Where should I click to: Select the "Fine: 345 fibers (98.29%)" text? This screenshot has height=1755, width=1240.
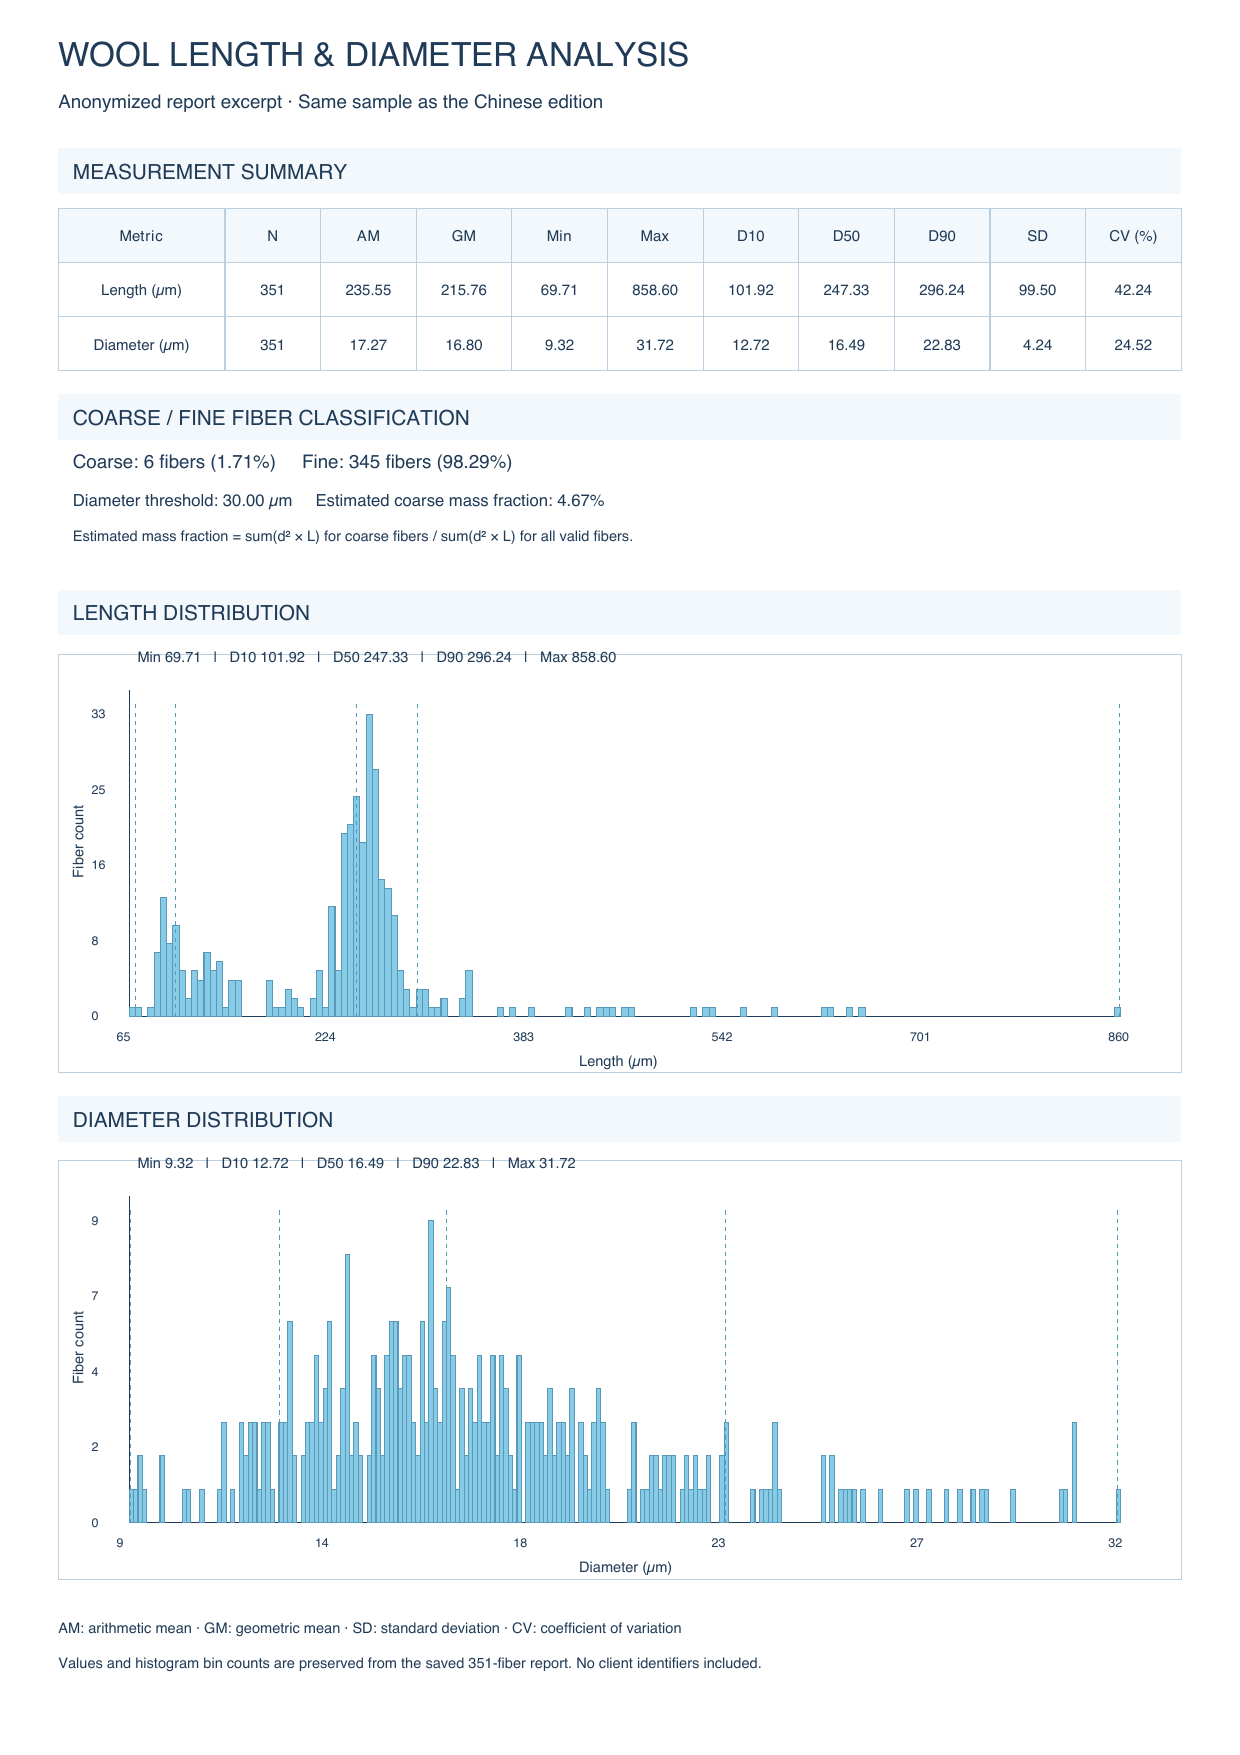407,462
